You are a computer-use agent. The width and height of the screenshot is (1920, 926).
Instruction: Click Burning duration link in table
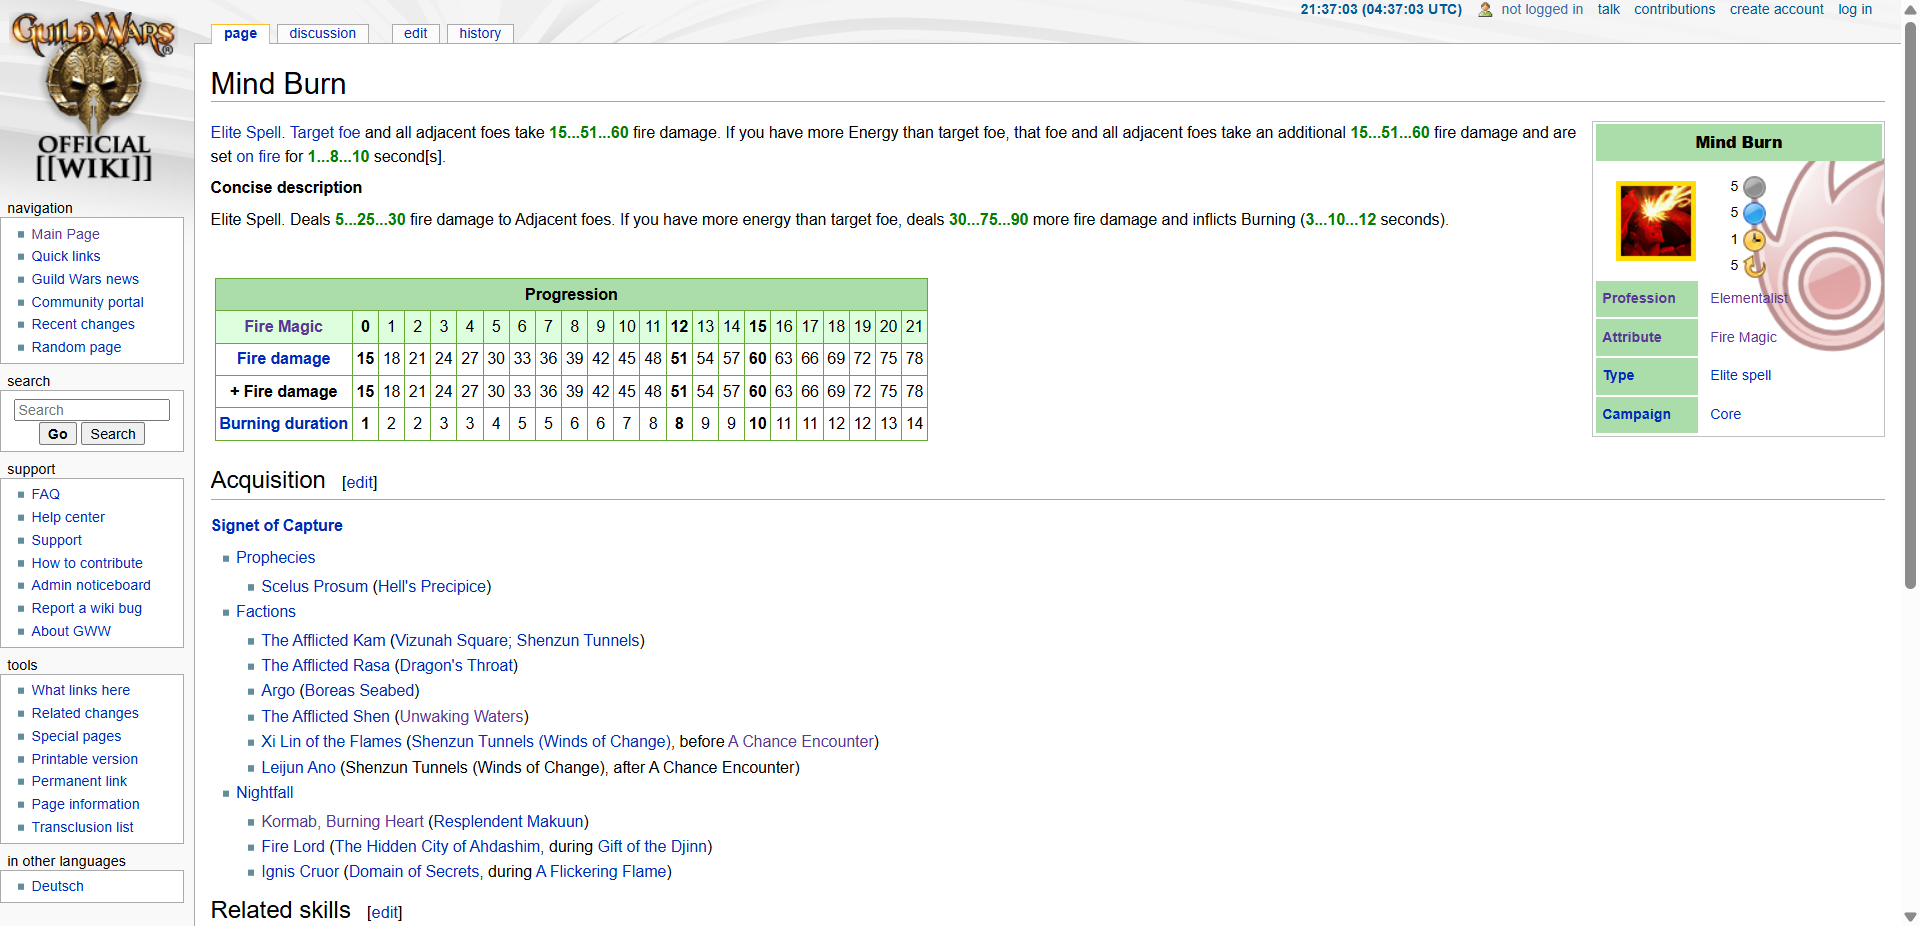click(x=284, y=423)
